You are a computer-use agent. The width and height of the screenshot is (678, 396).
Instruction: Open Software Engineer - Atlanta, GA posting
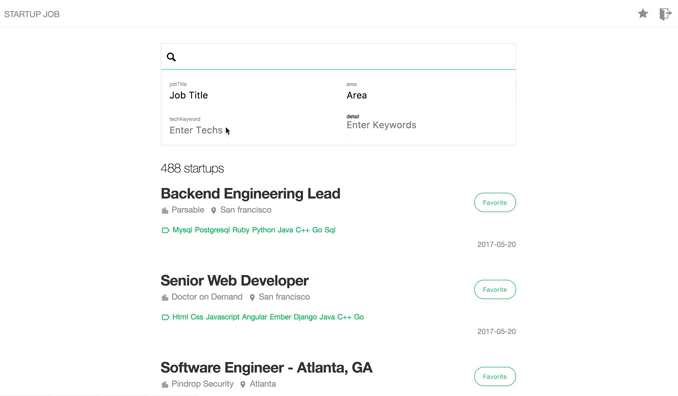pos(266,368)
